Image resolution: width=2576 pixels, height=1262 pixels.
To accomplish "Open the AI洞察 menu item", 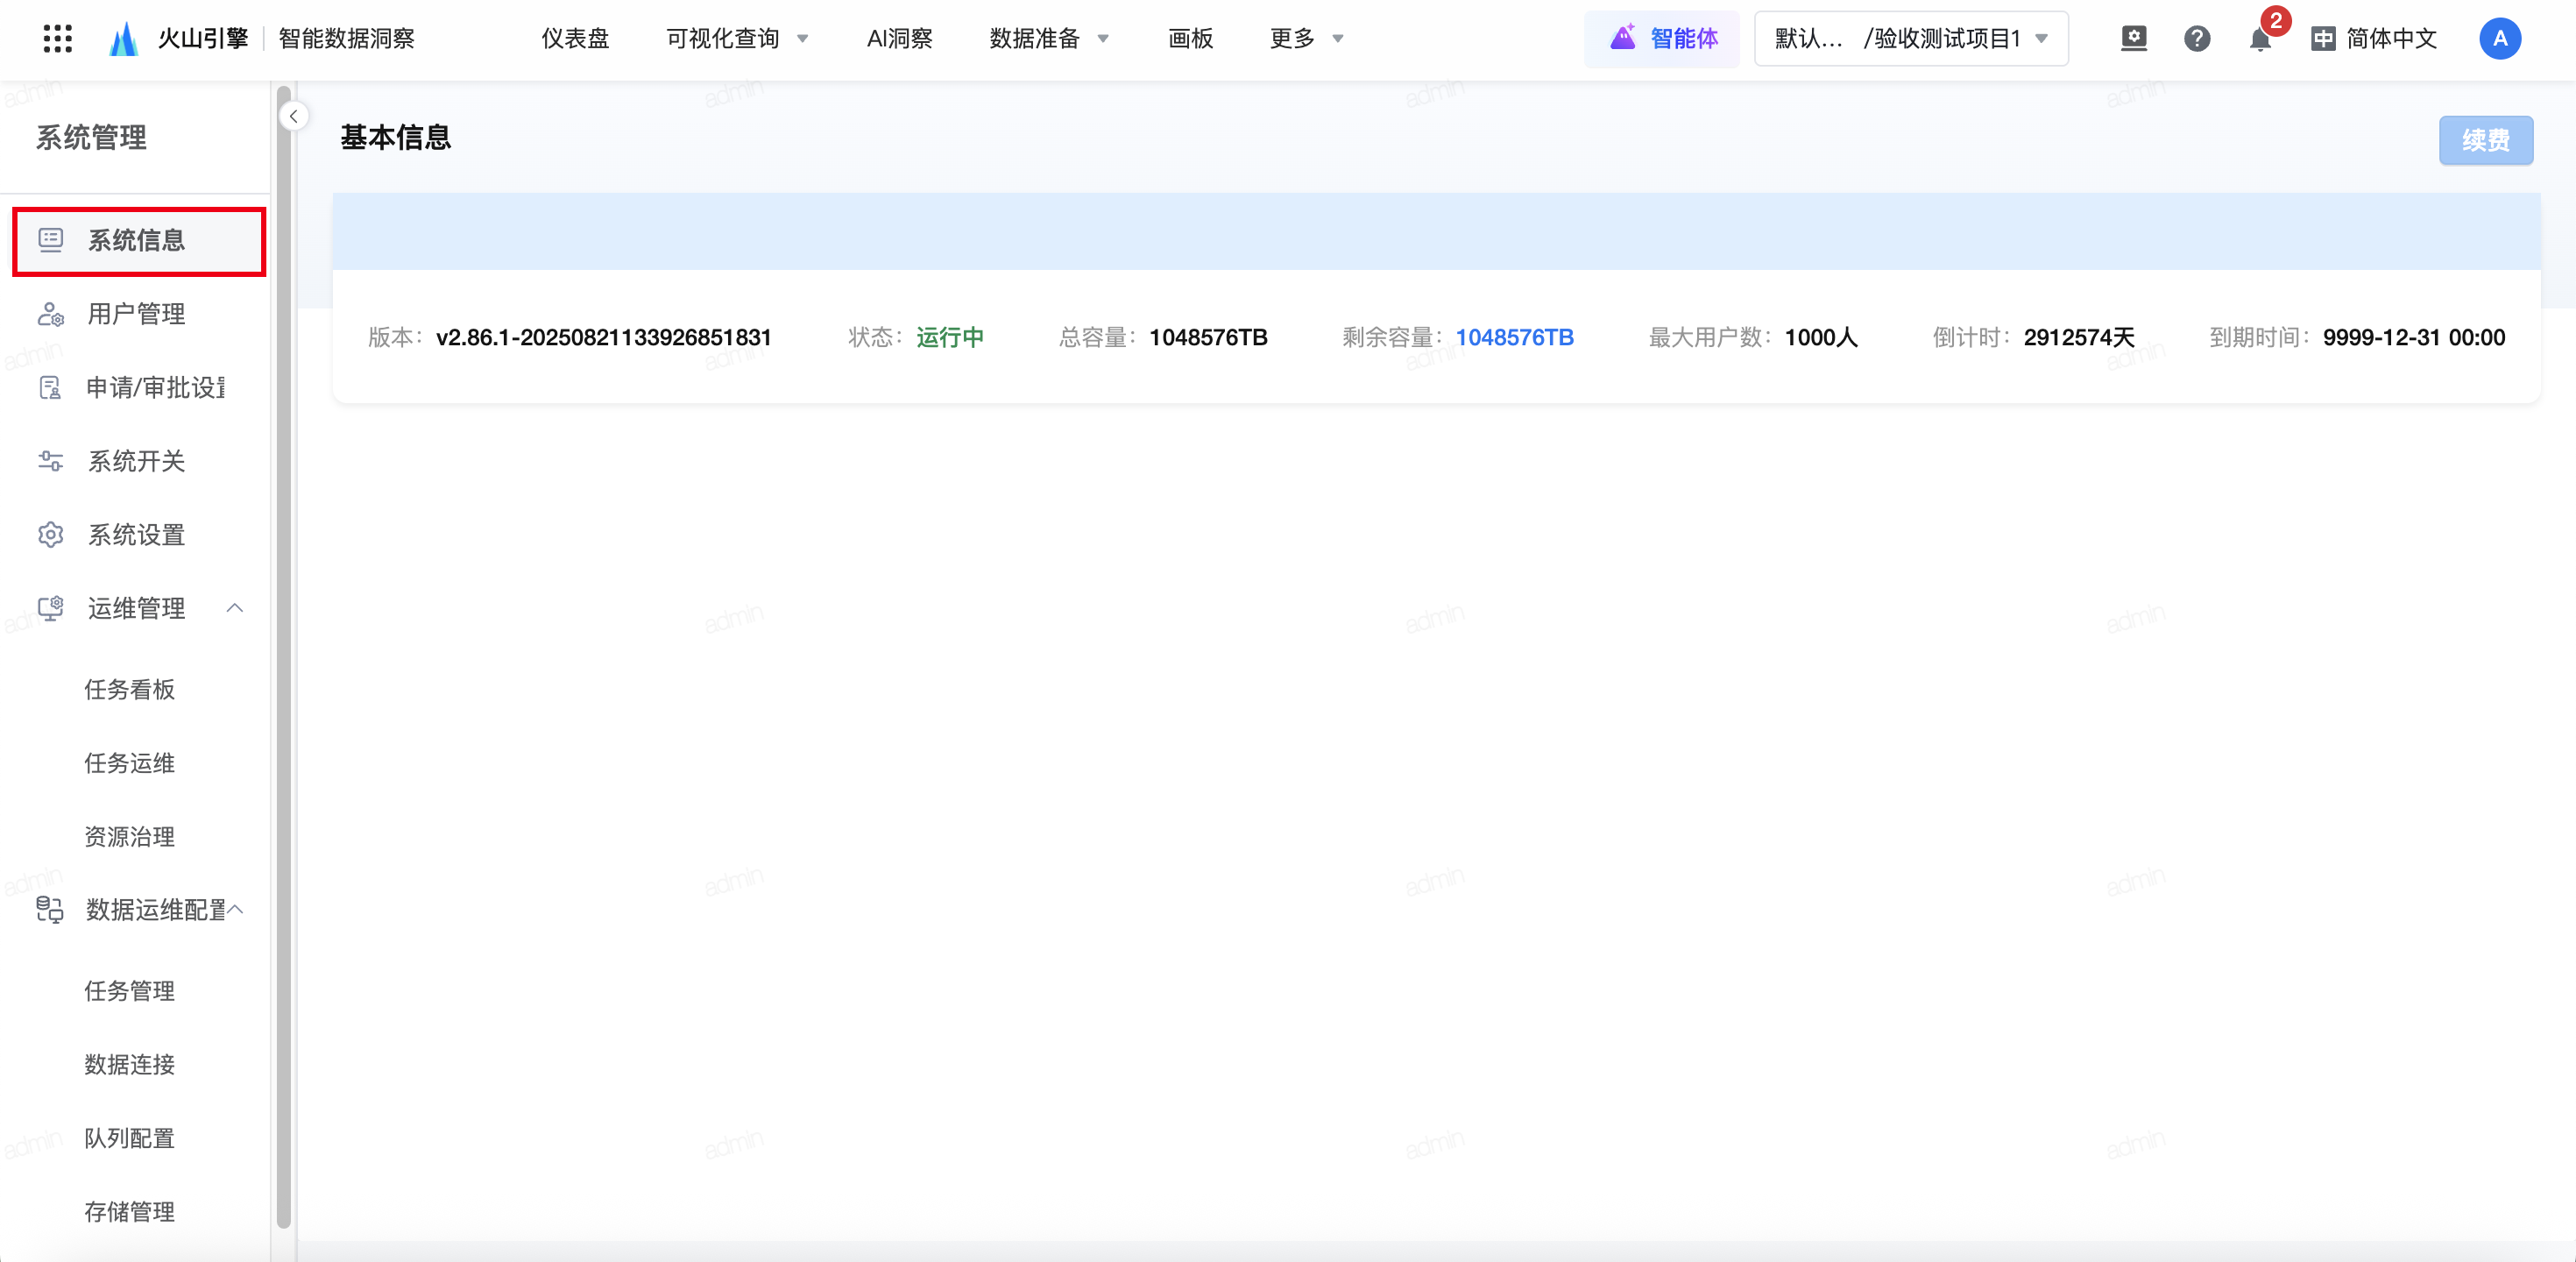I will click(x=899, y=39).
